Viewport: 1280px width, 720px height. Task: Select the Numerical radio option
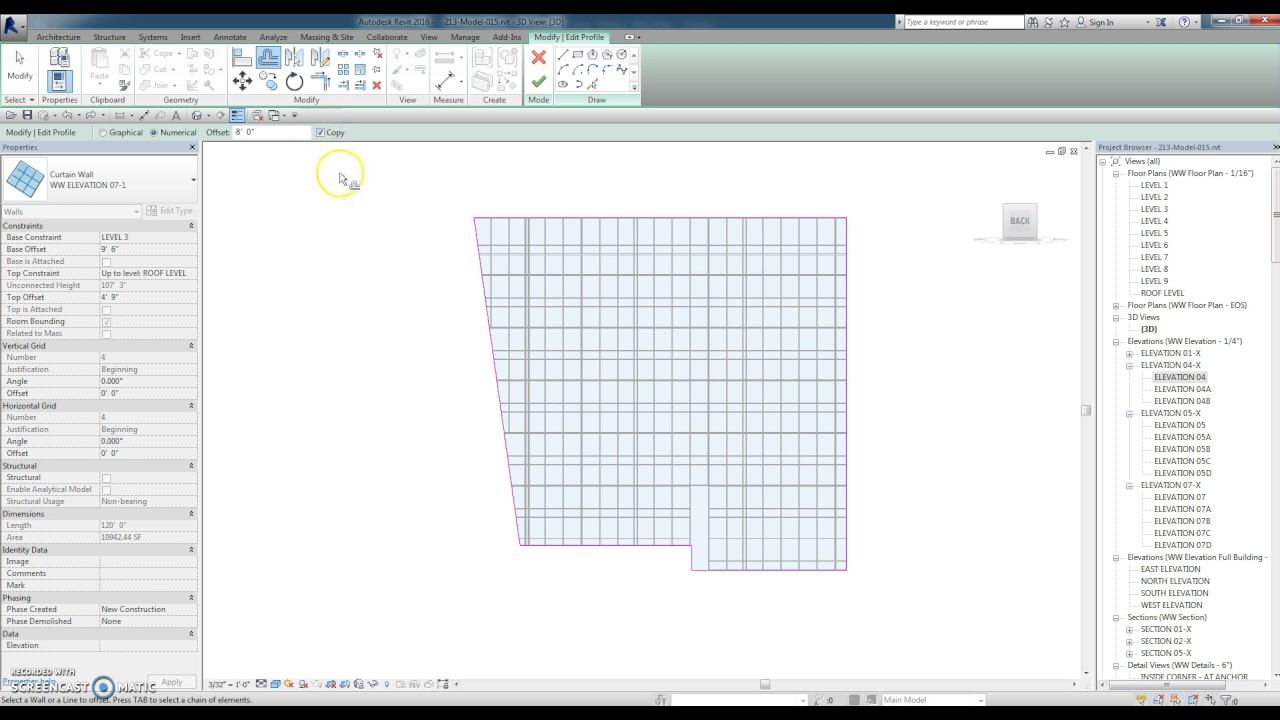click(153, 132)
